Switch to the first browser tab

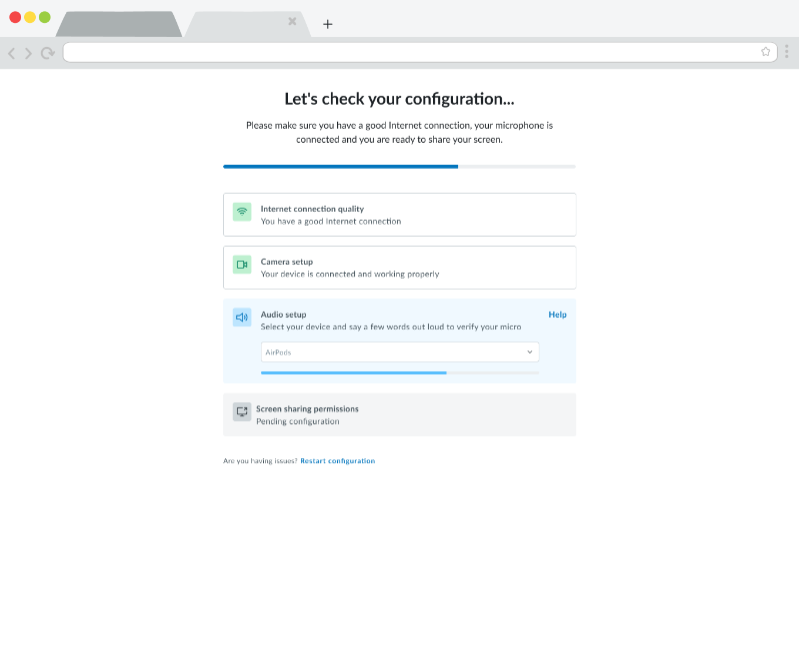119,24
